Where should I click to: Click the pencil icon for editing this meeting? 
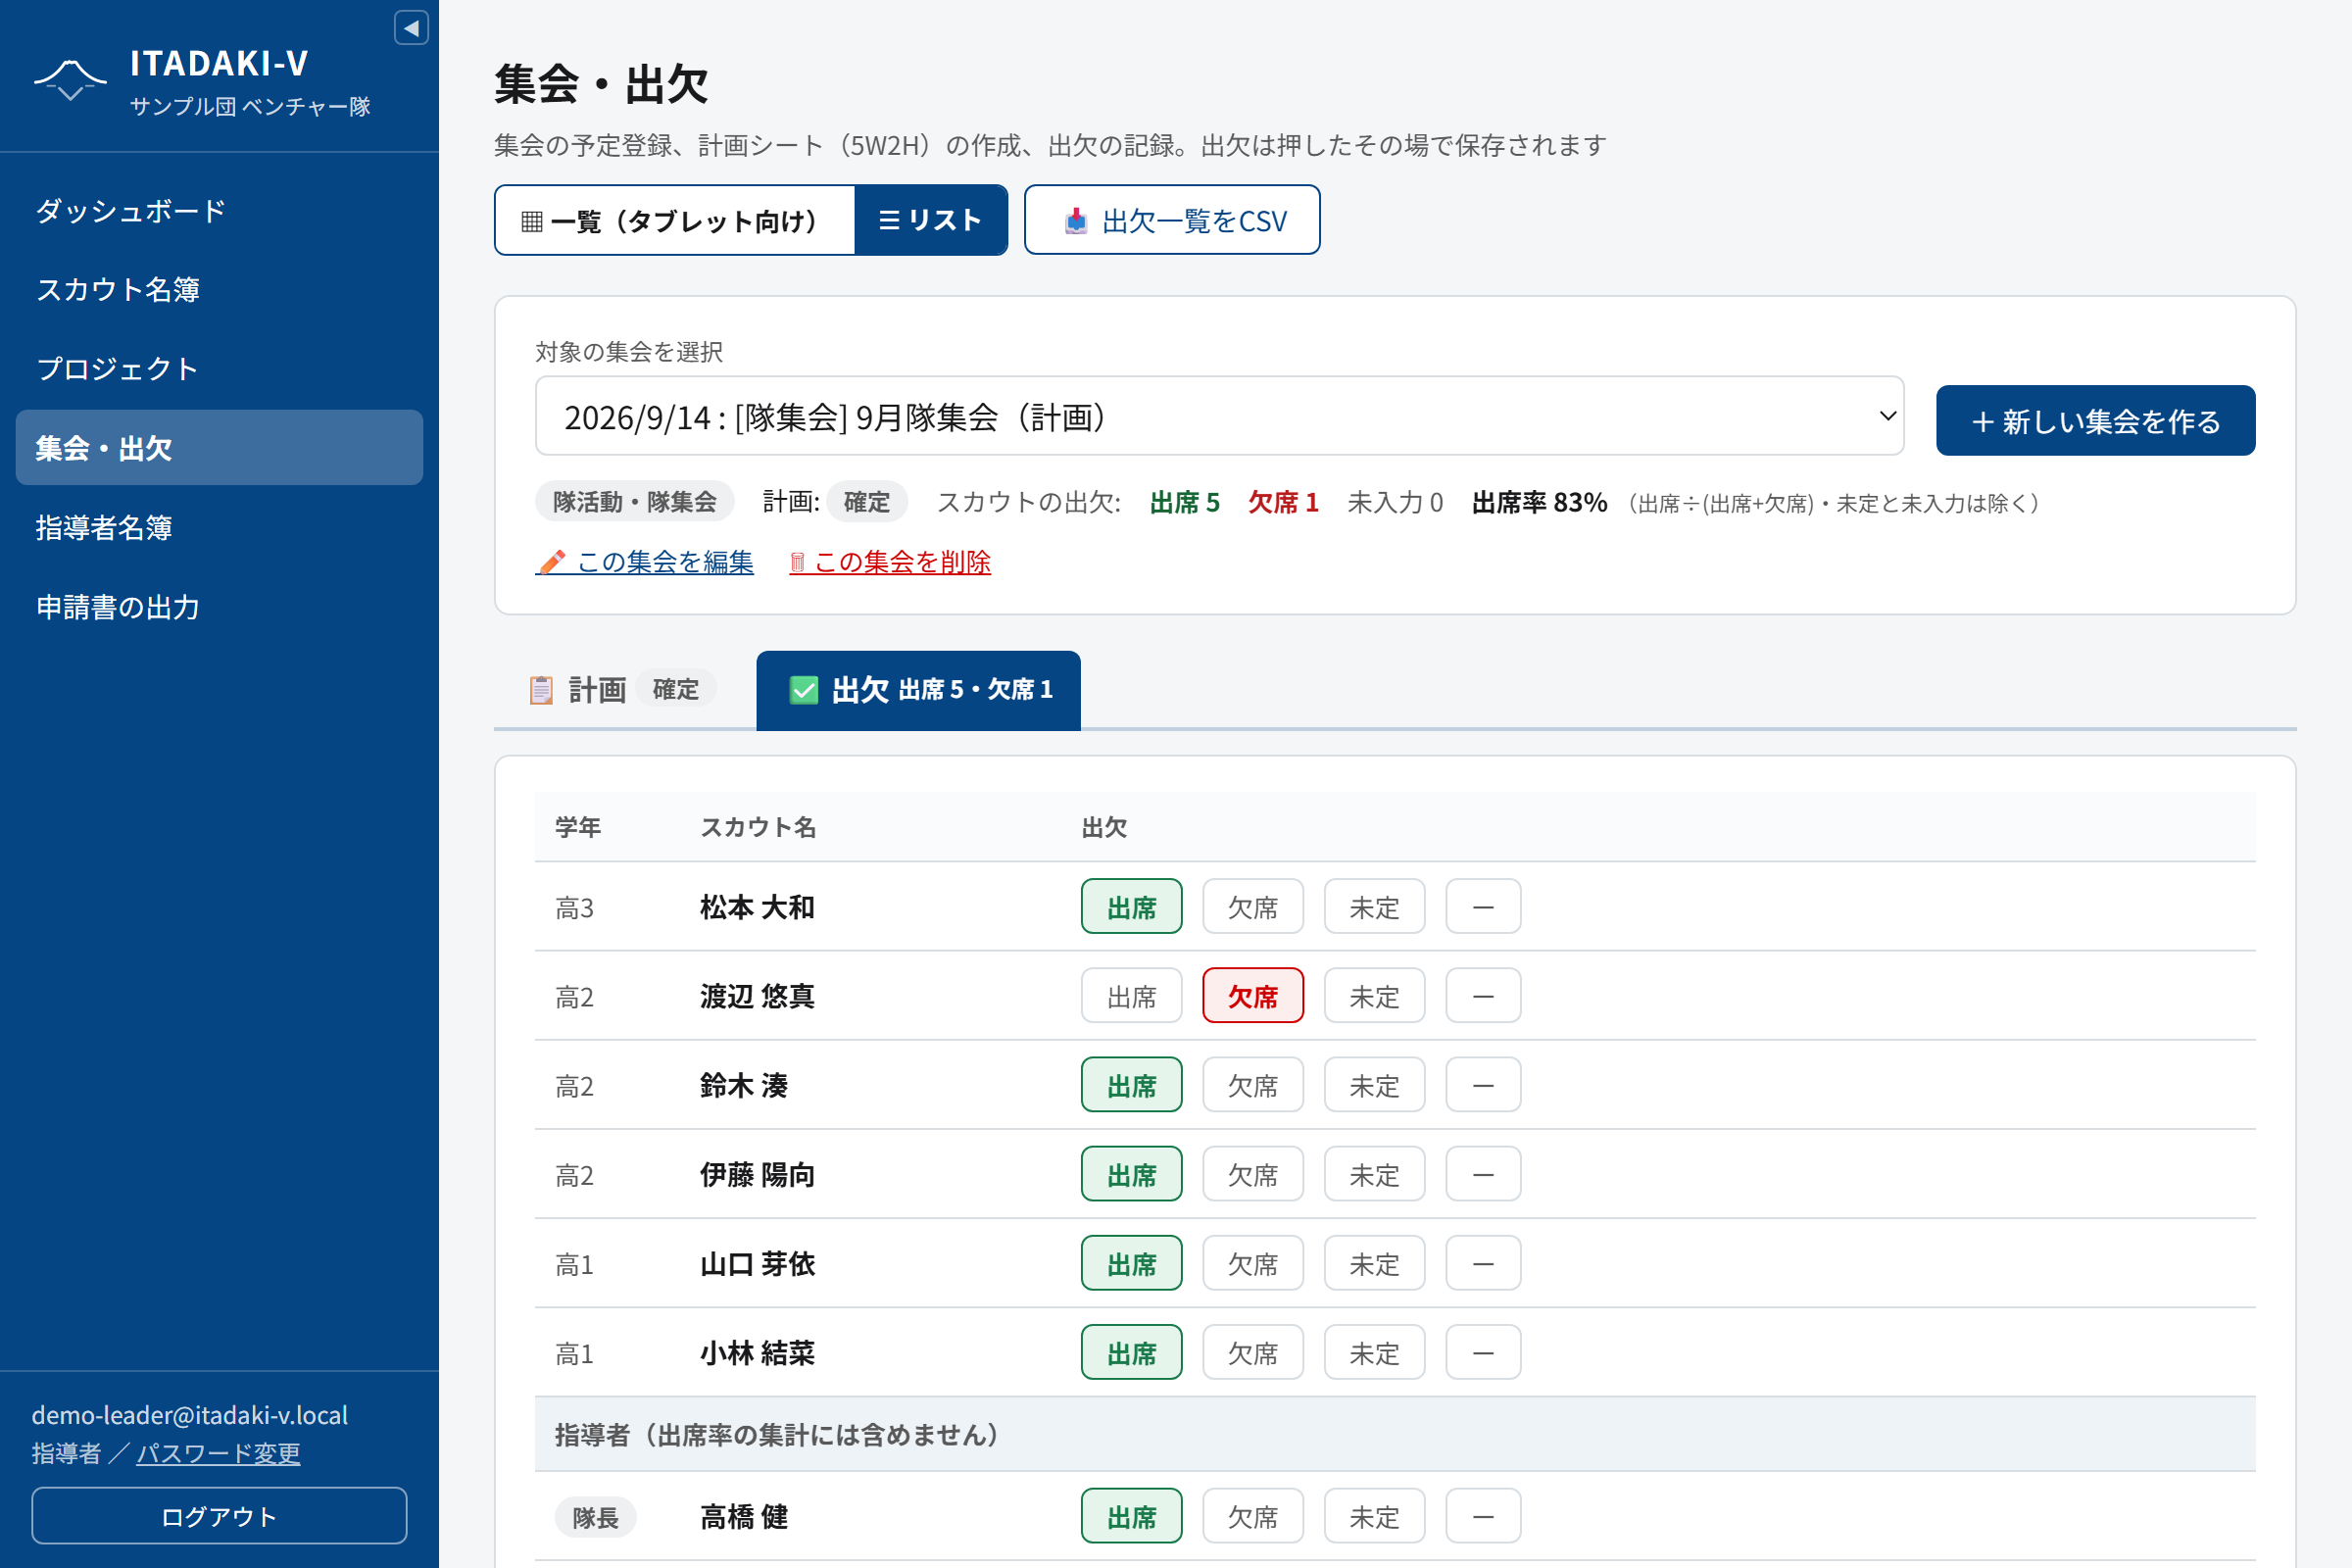[x=551, y=562]
